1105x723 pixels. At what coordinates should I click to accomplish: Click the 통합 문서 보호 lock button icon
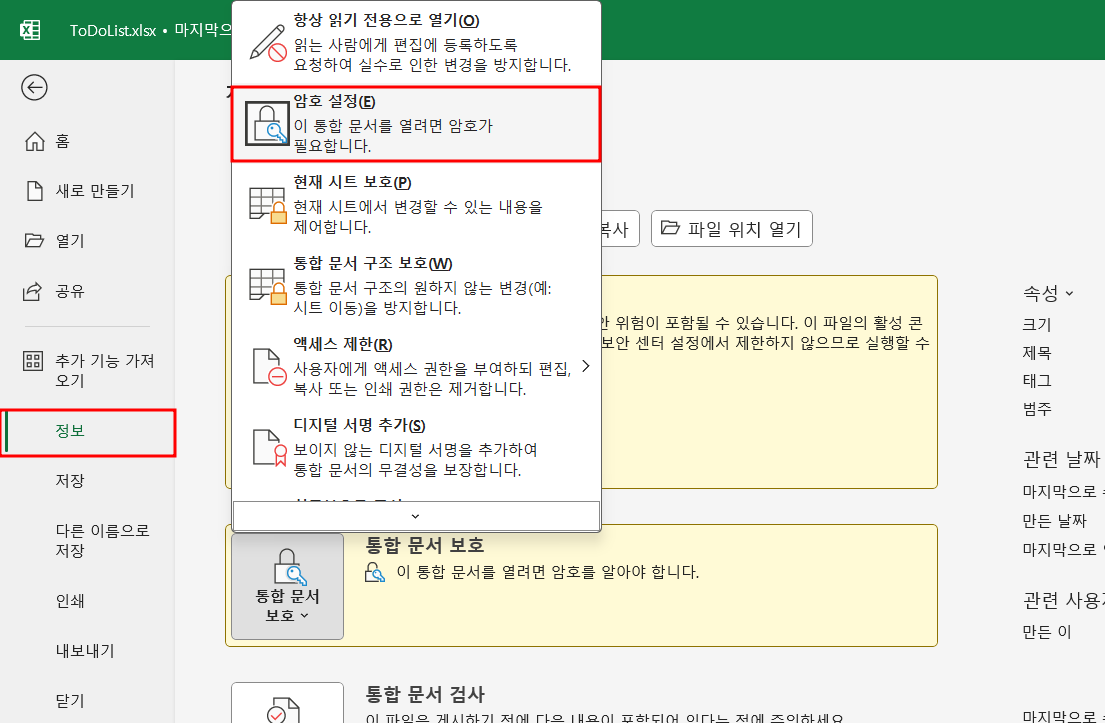click(x=287, y=567)
